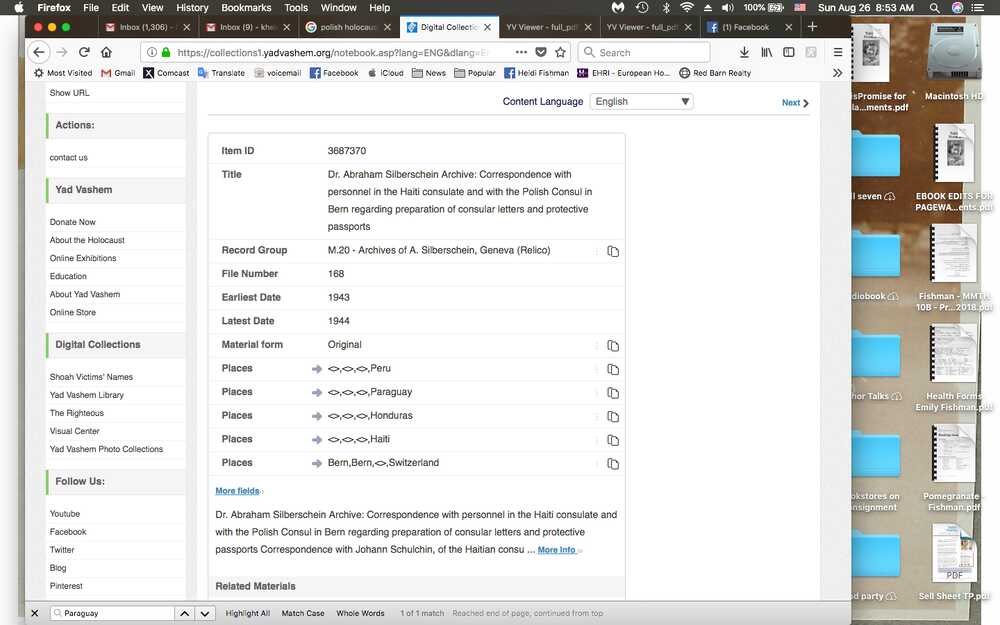1000x625 pixels.
Task: Close the Digital Collections tab
Action: tap(487, 27)
